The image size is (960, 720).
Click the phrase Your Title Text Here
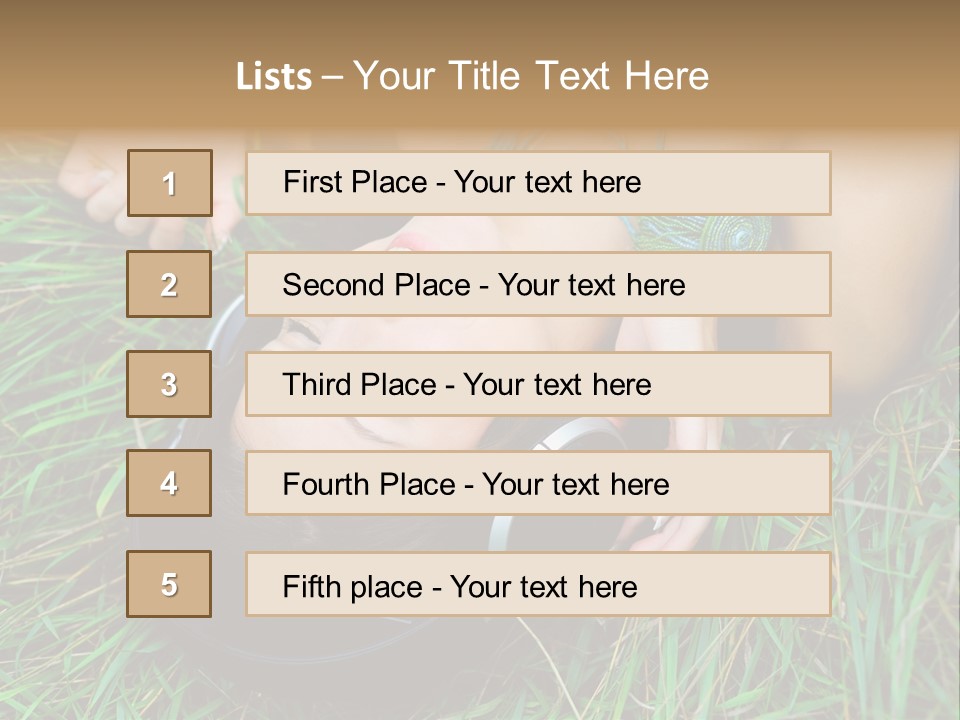531,76
